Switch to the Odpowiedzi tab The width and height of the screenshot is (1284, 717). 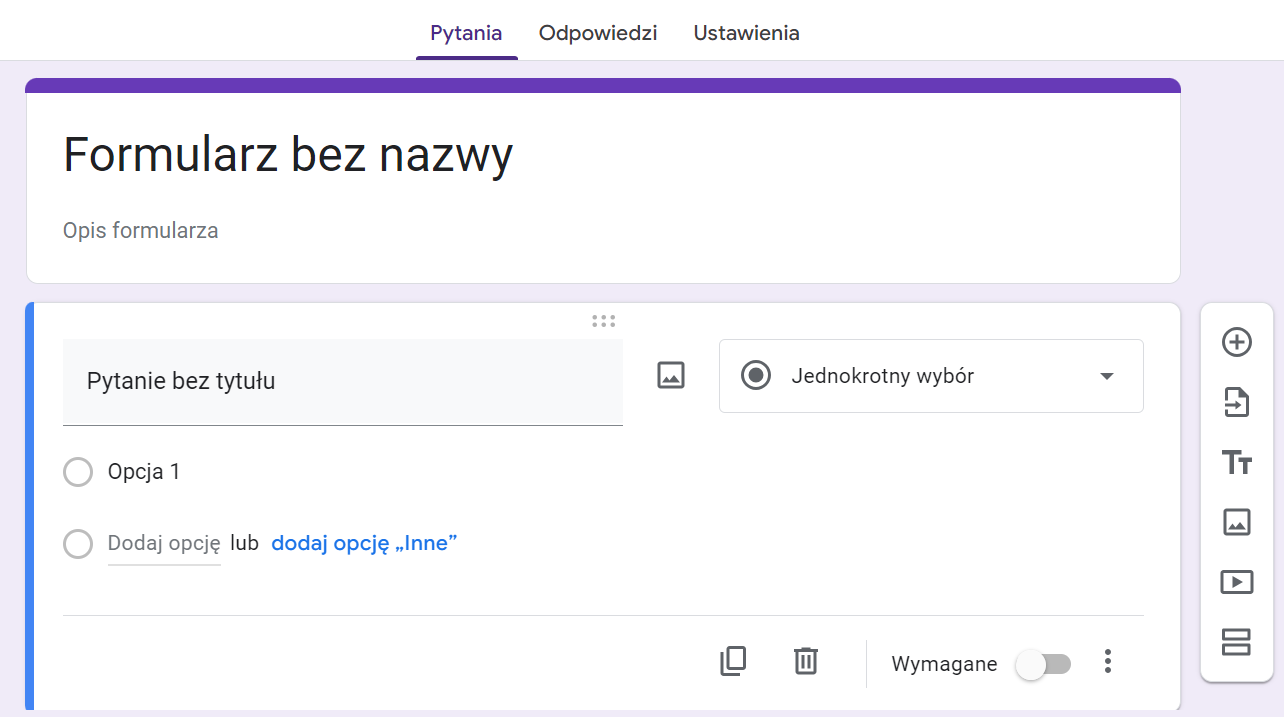[598, 33]
